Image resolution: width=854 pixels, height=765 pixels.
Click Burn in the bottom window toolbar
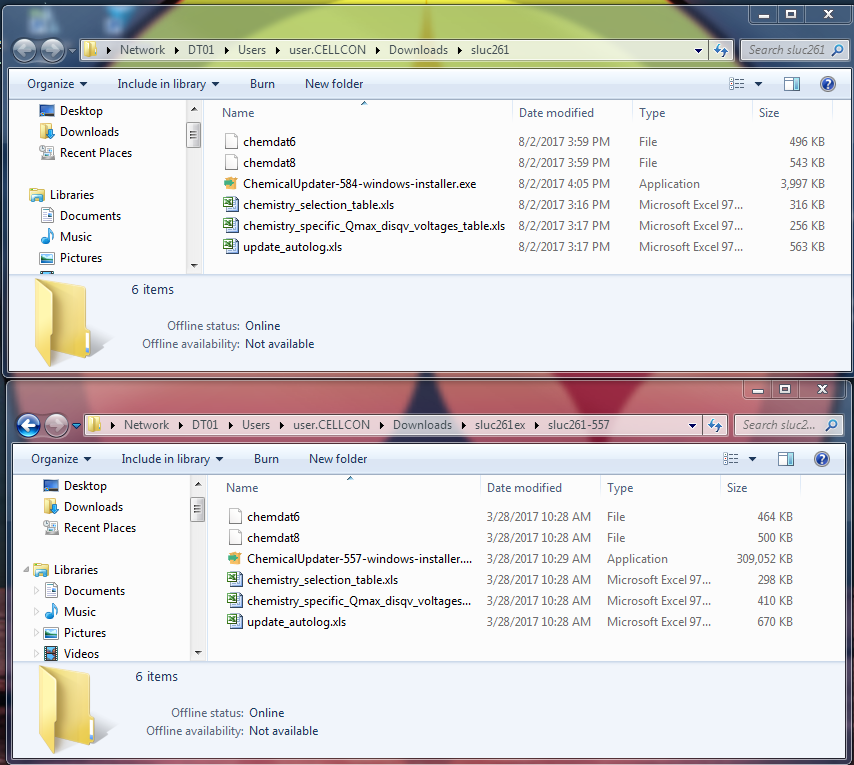coord(266,459)
